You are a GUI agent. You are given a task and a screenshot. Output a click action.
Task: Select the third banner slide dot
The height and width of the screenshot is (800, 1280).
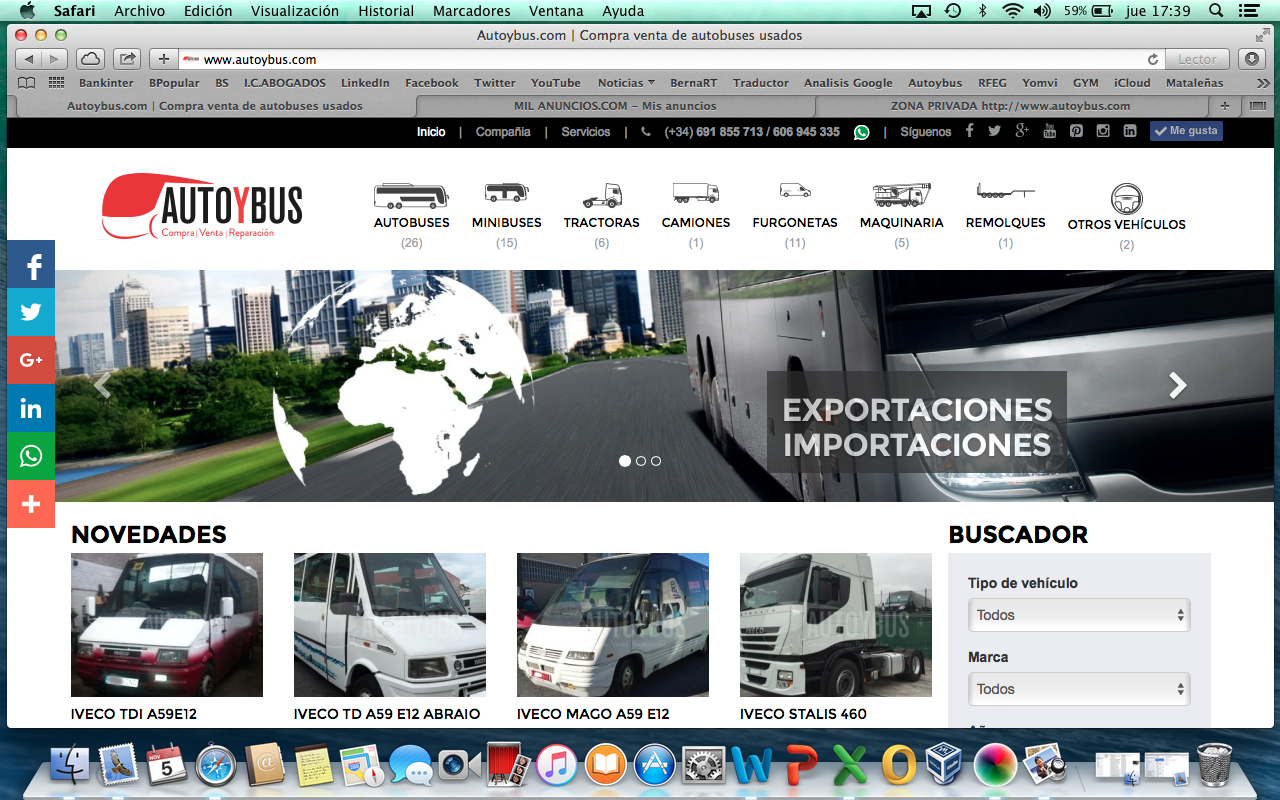click(656, 461)
